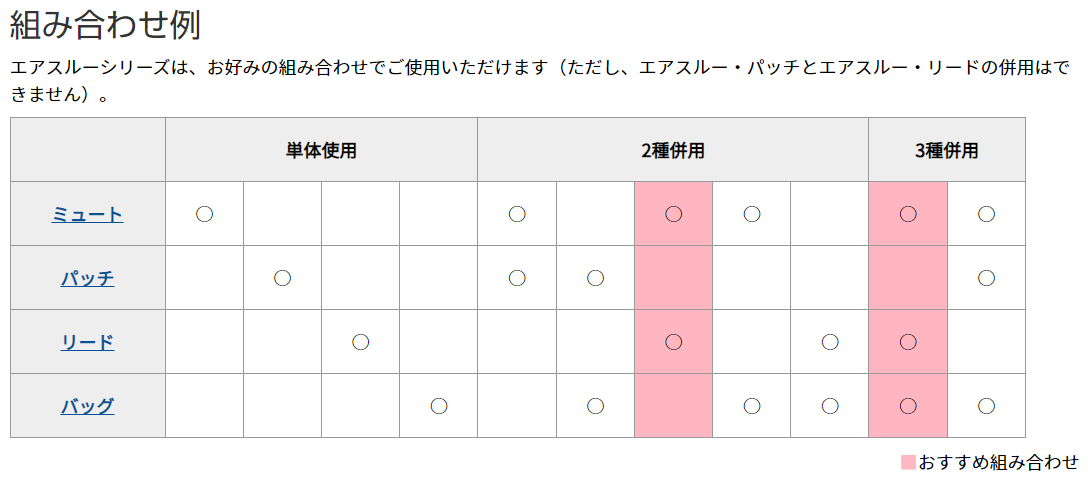This screenshot has width=1088, height=481.
Task: Click the 3種併用 column header
Action: tap(946, 150)
